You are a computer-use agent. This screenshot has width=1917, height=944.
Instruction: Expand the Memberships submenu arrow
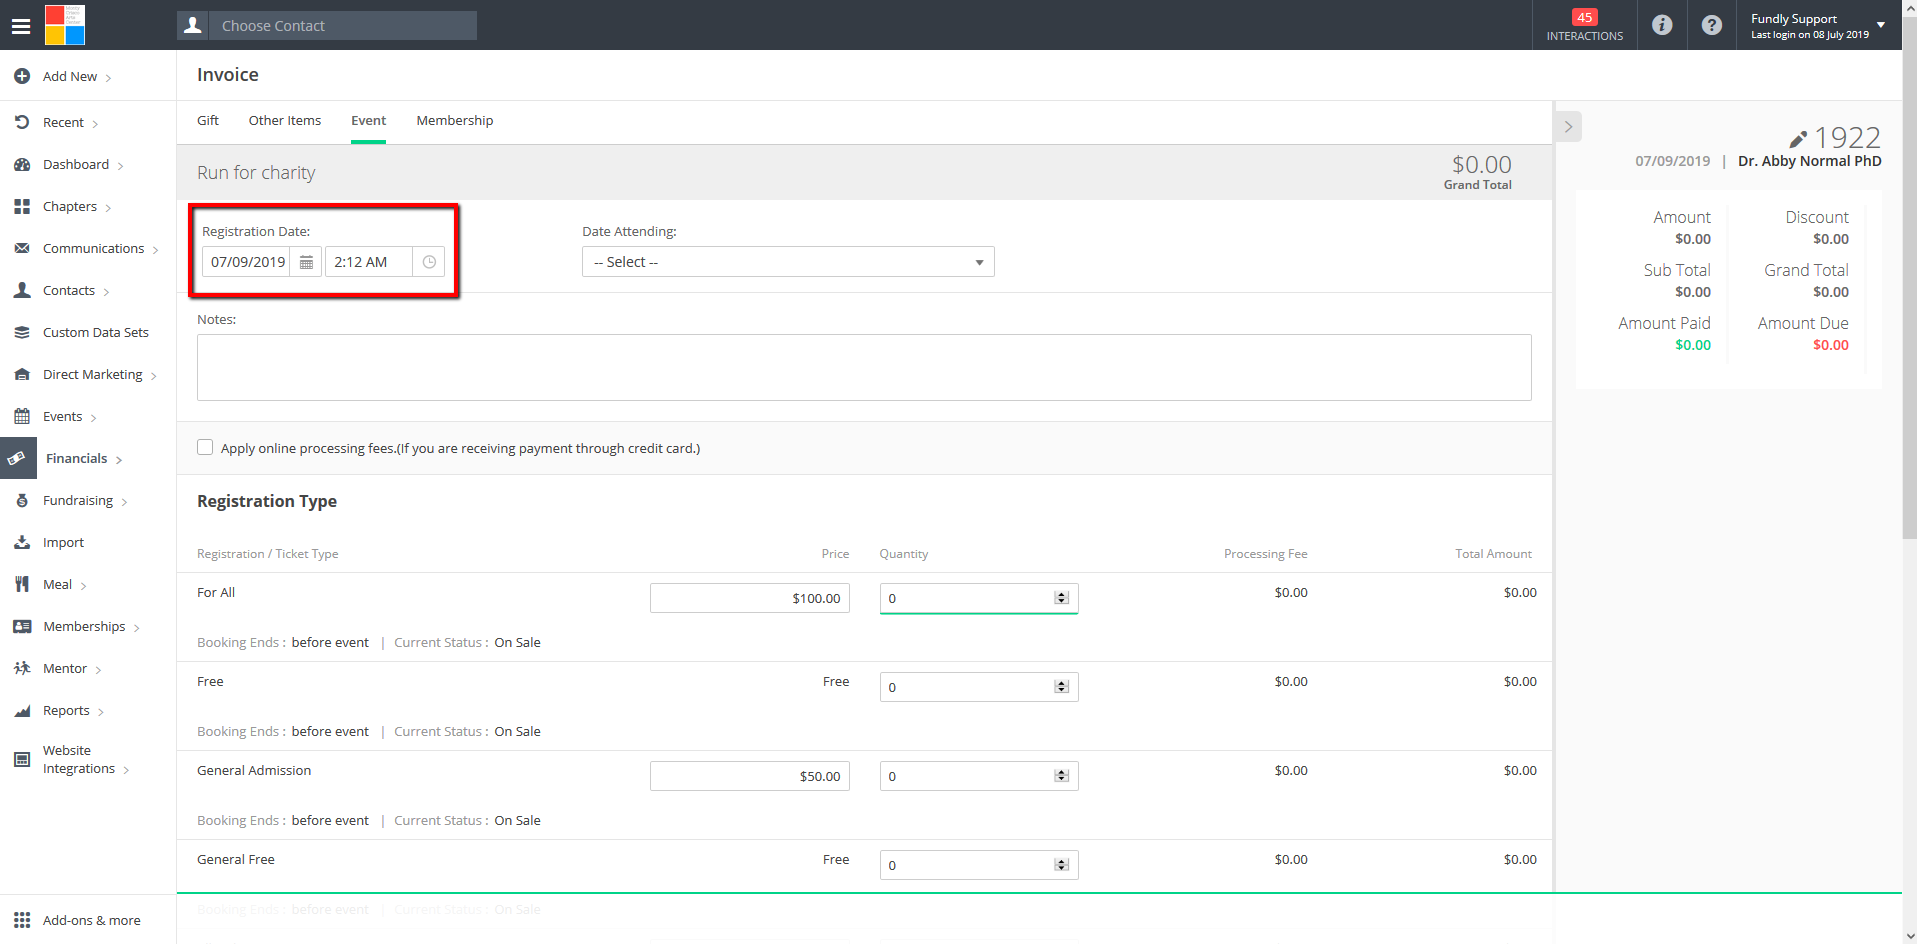[136, 628]
